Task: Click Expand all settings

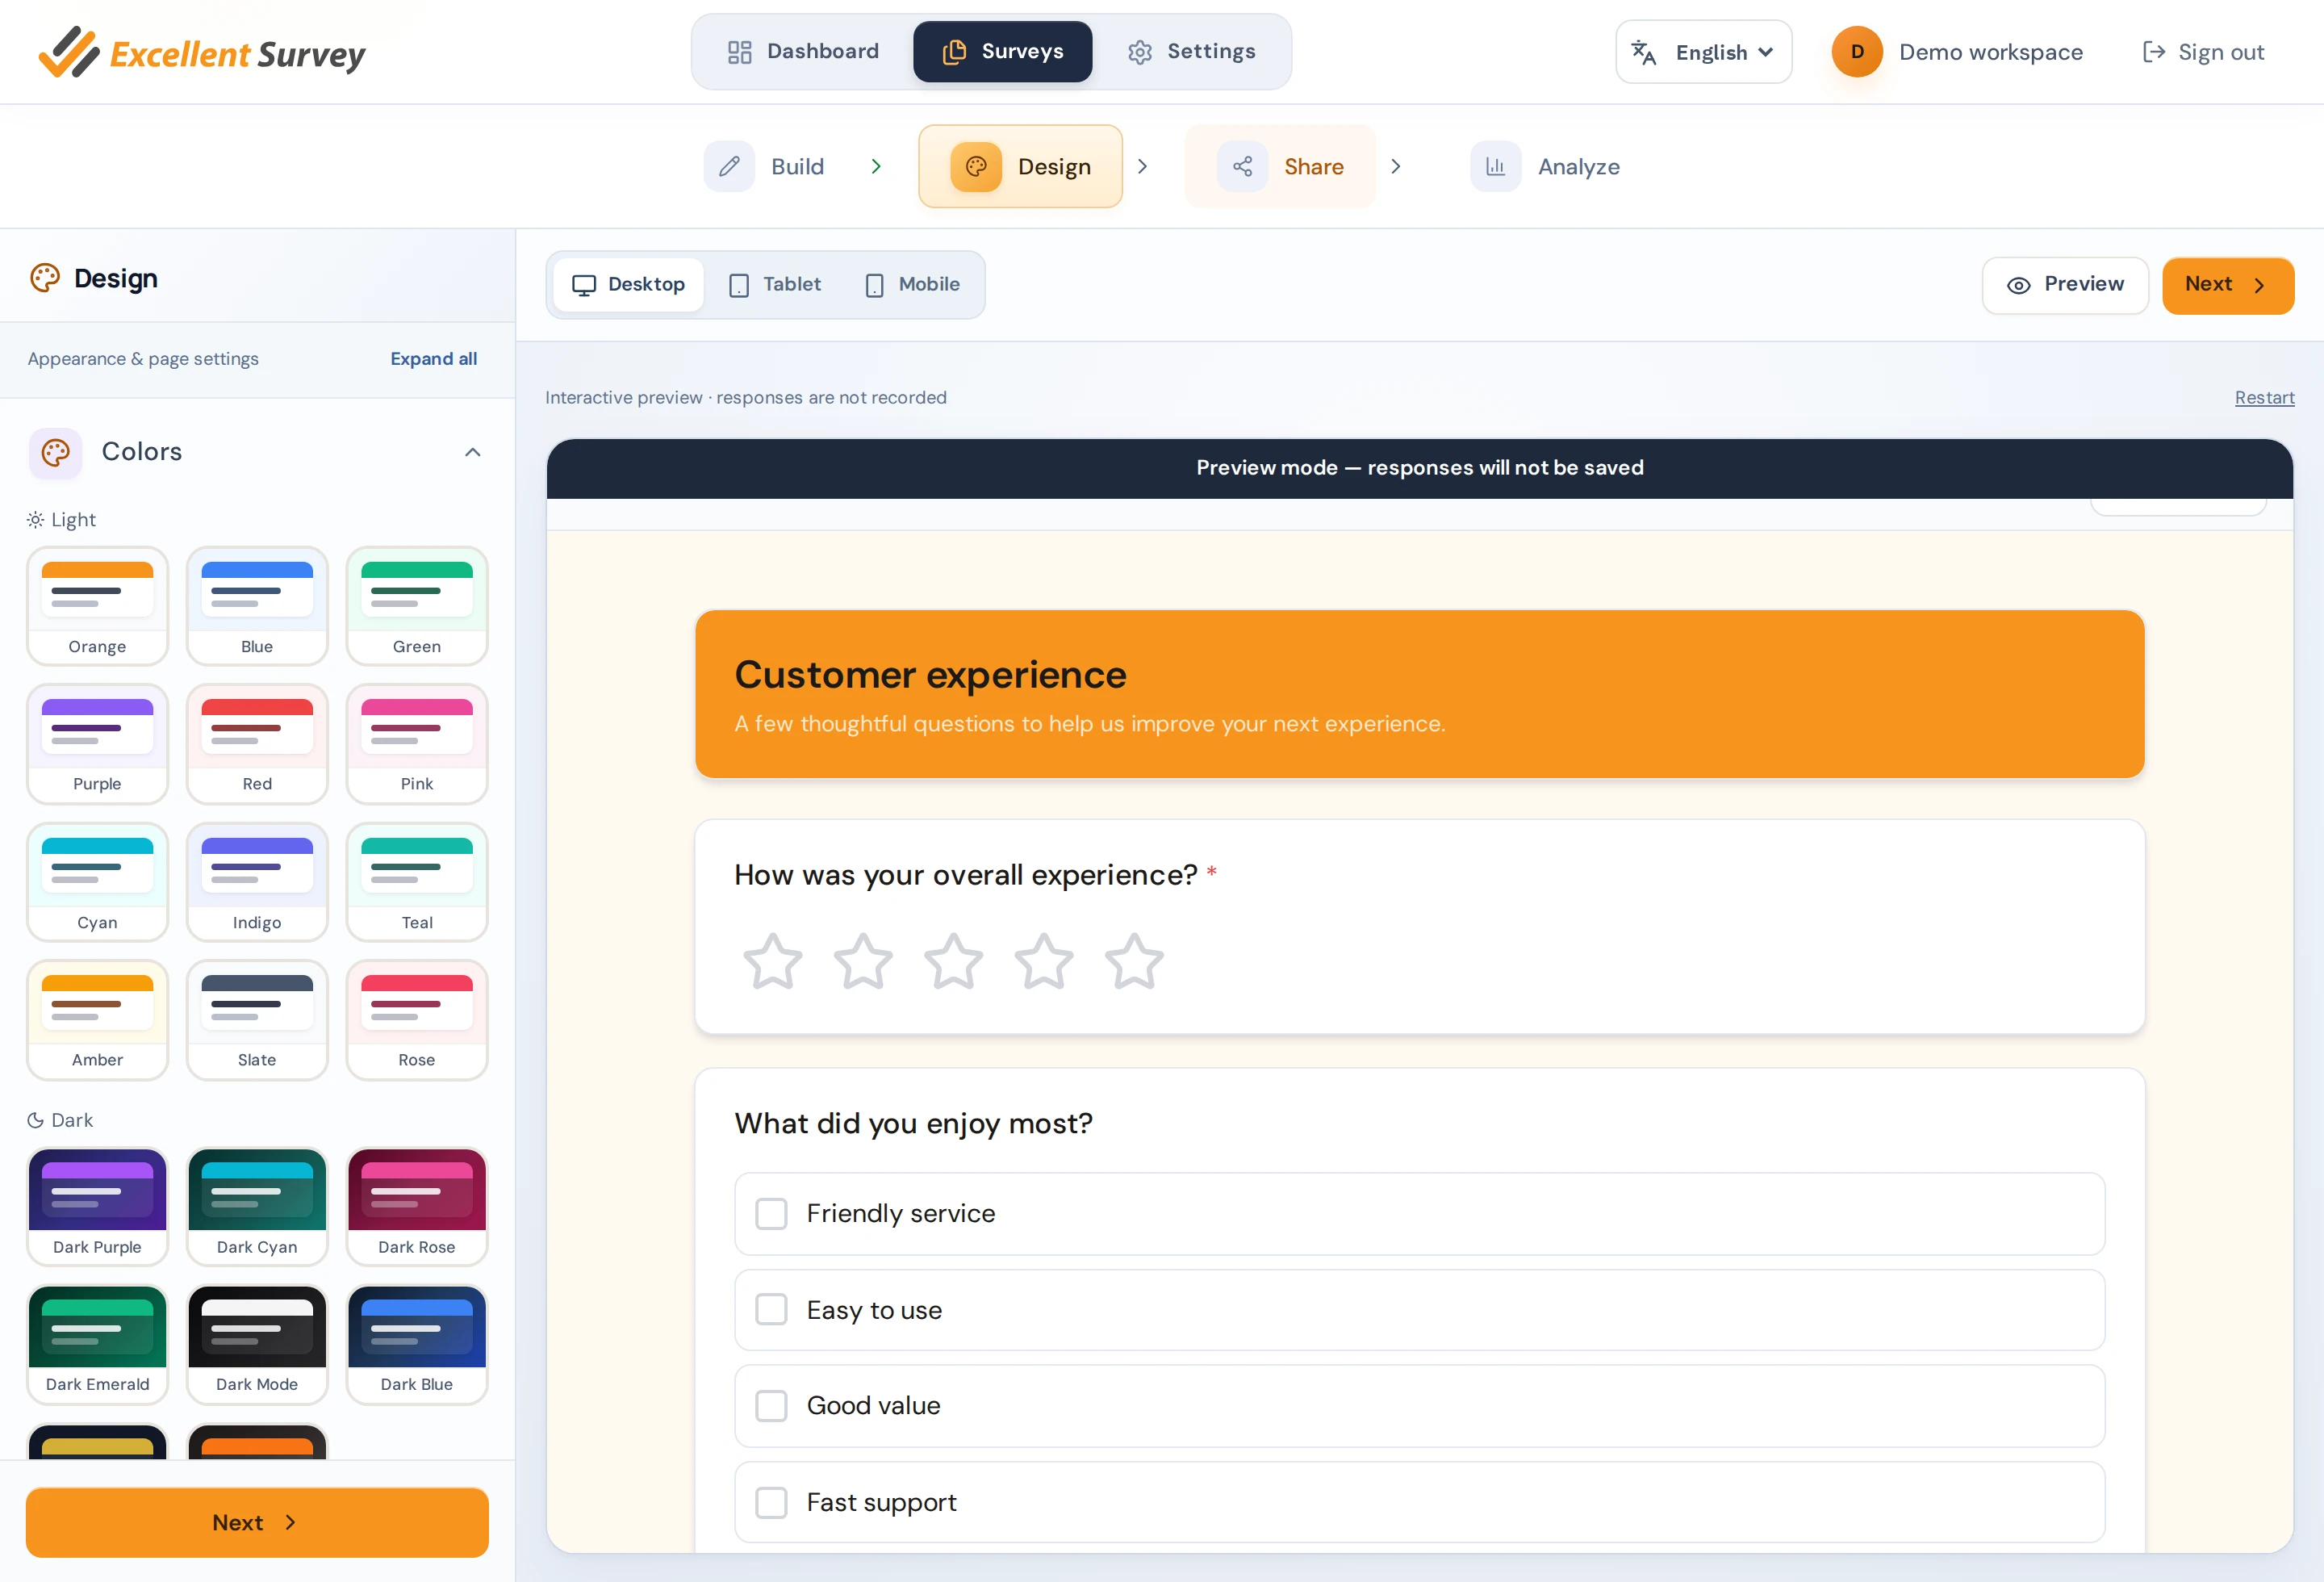Action: tap(433, 358)
